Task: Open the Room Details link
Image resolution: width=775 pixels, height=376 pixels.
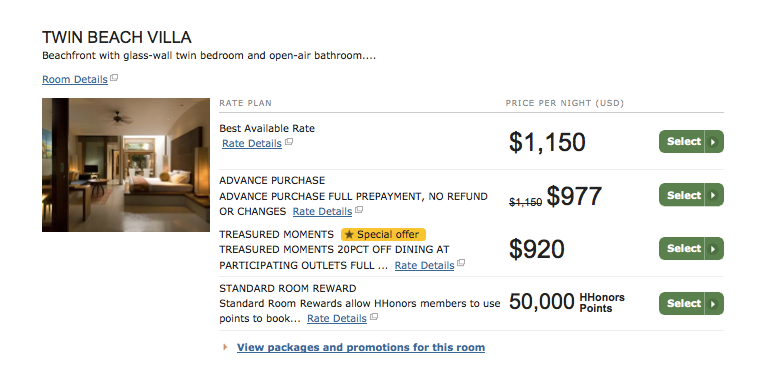Action: point(75,79)
